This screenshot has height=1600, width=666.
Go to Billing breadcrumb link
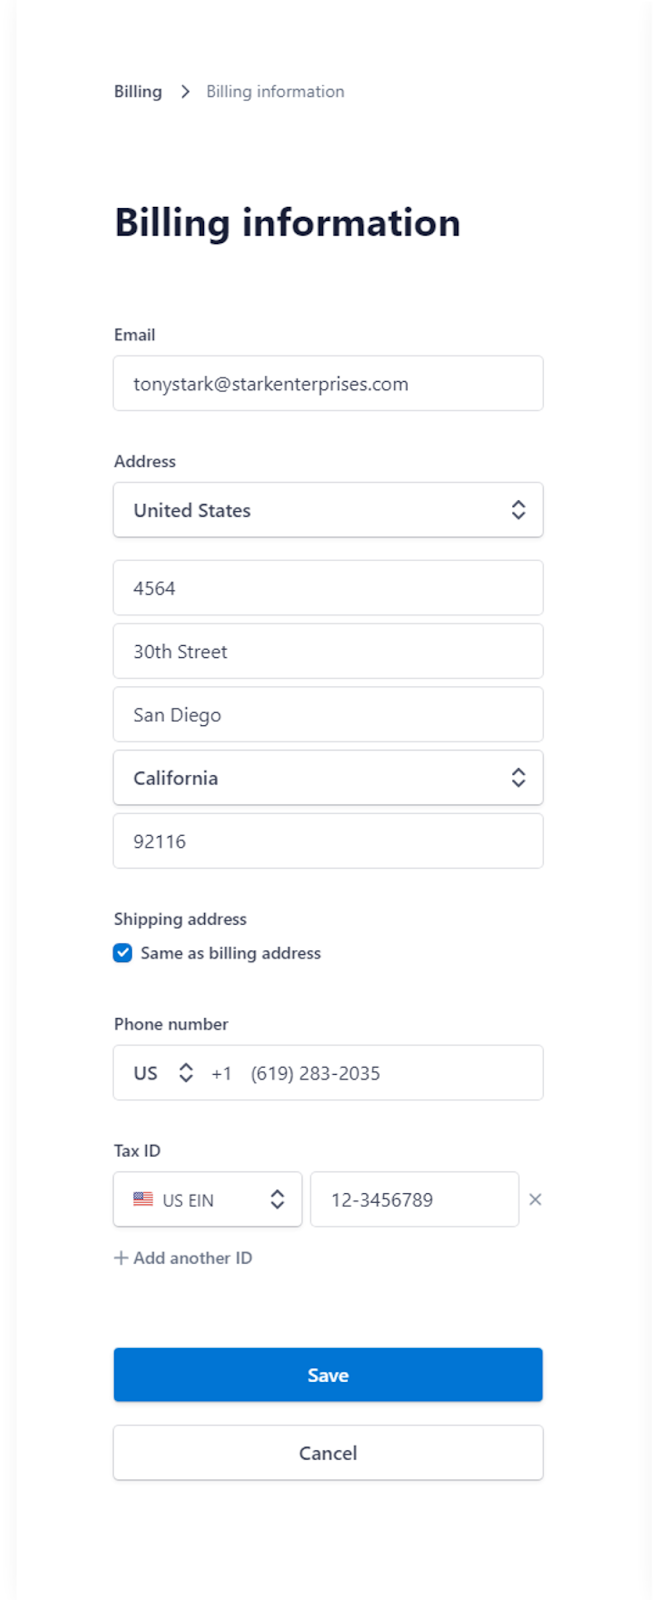pyautogui.click(x=138, y=92)
